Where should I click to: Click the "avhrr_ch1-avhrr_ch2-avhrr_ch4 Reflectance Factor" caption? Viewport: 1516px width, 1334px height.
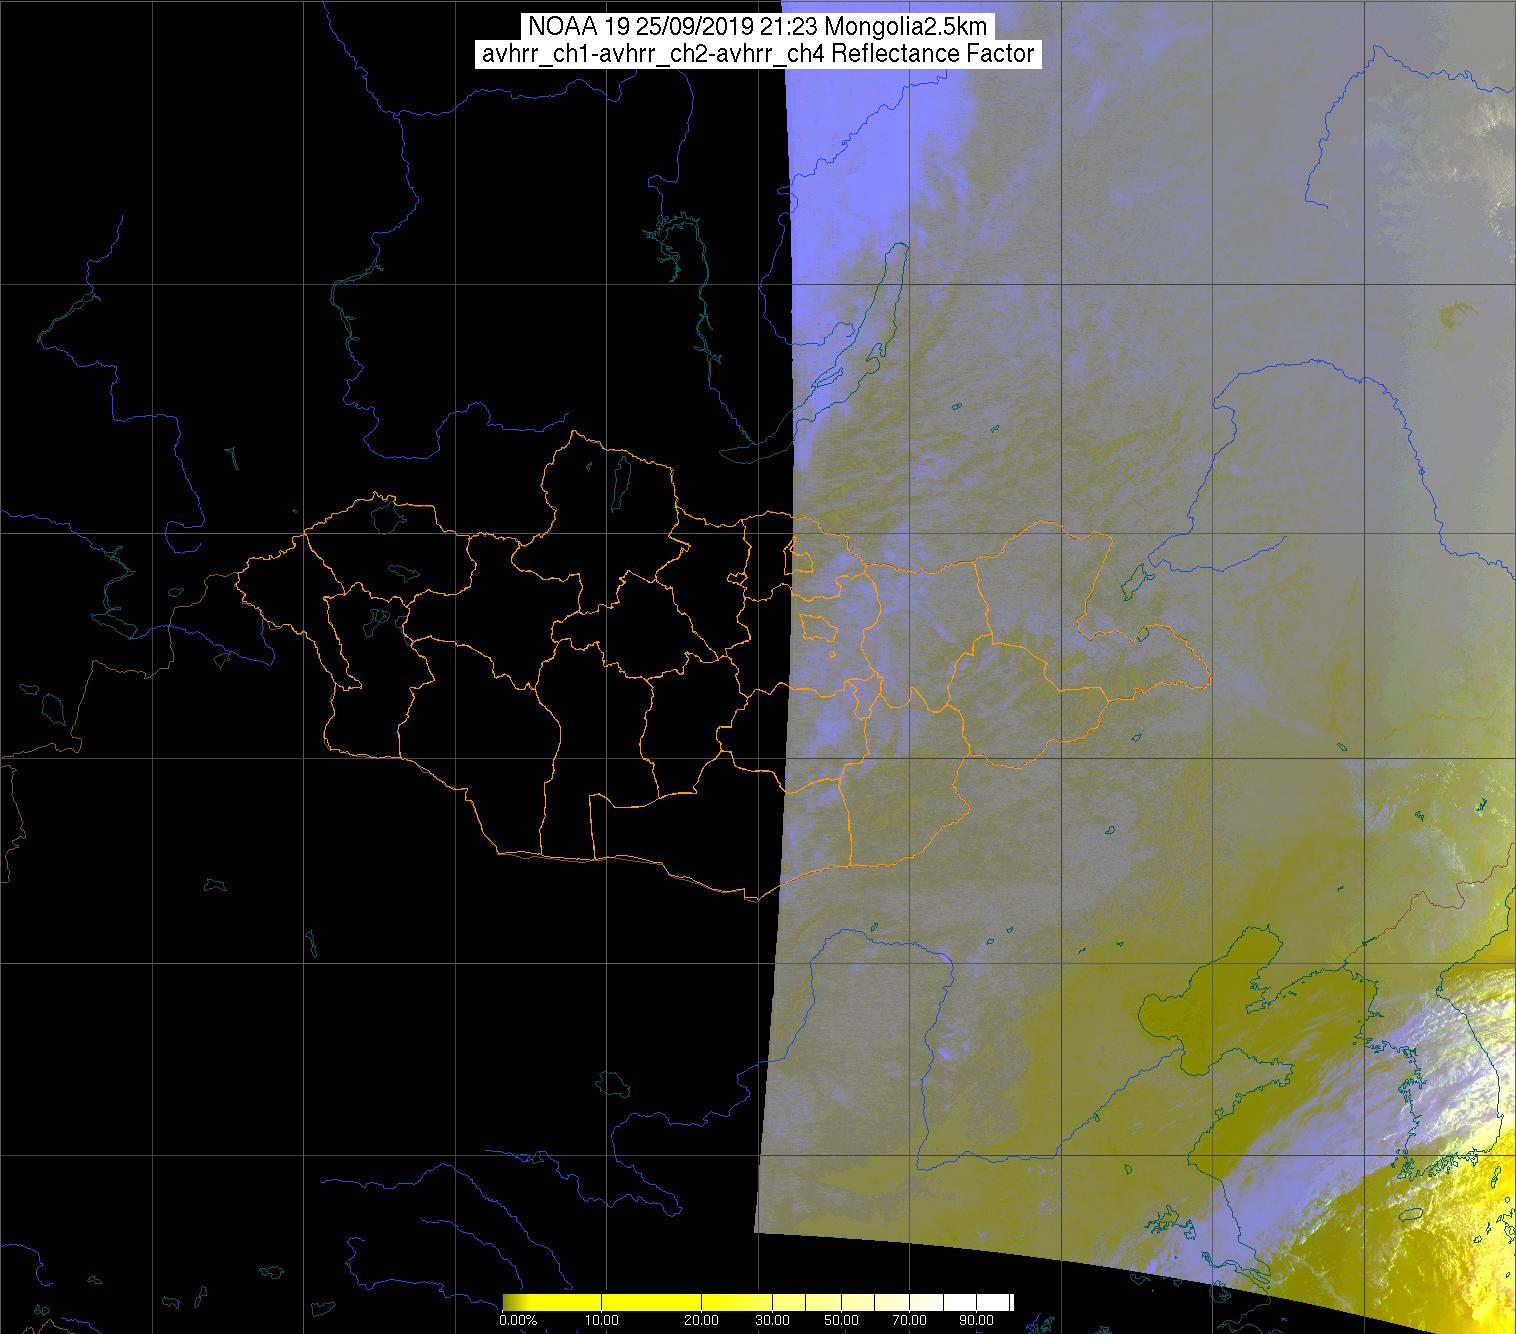(x=758, y=54)
